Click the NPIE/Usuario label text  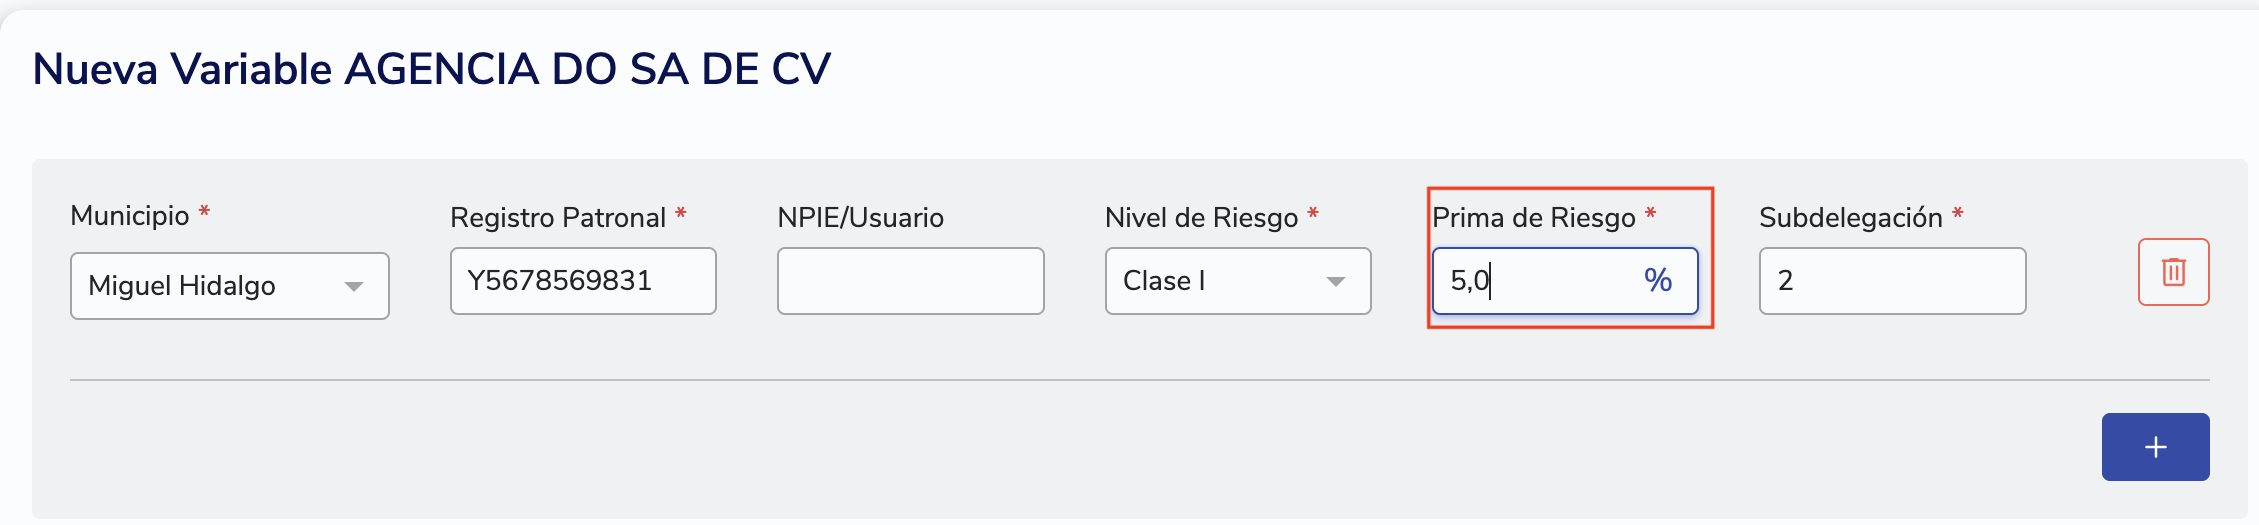[860, 218]
